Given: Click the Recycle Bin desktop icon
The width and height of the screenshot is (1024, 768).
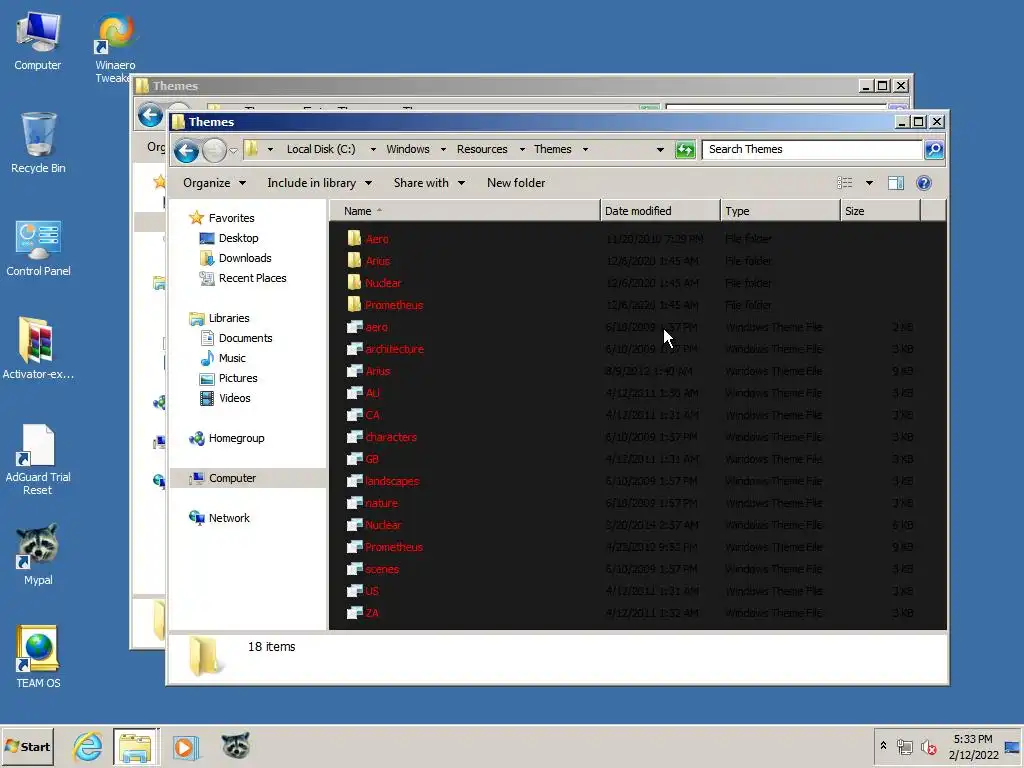Looking at the screenshot, I should coord(38,142).
